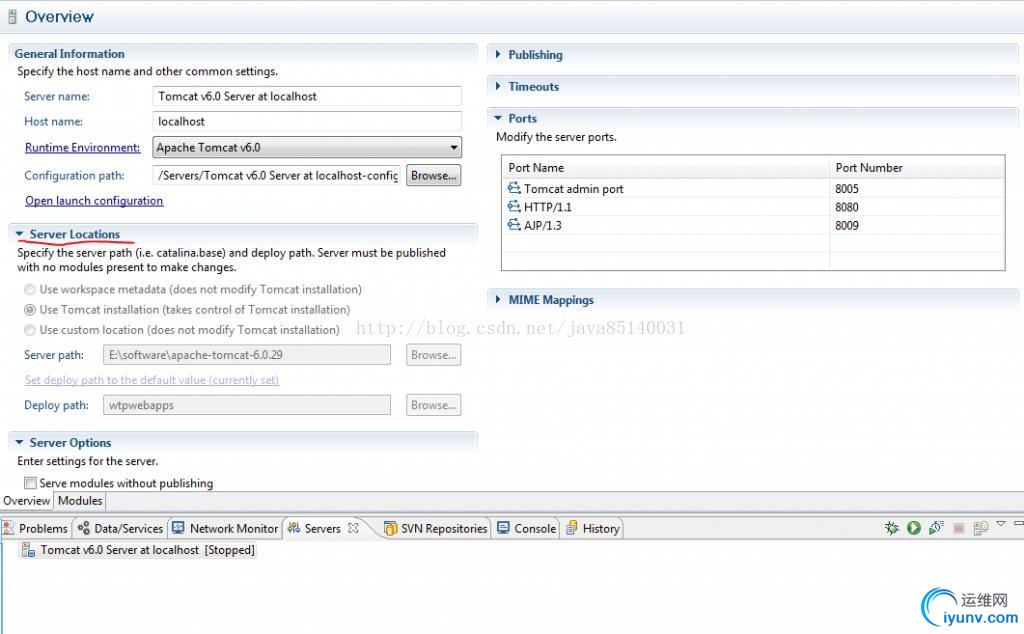
Task: Click the Console tab icon
Action: point(504,528)
